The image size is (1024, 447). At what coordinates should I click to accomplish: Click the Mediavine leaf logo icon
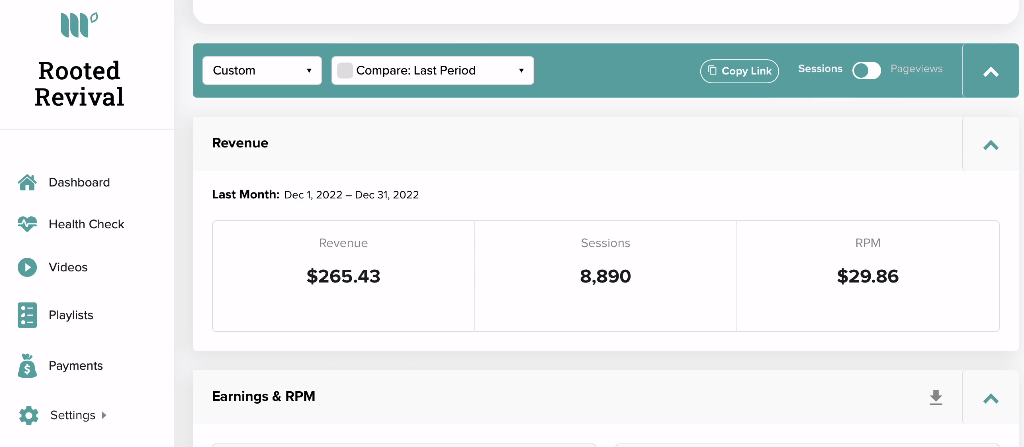point(79,25)
